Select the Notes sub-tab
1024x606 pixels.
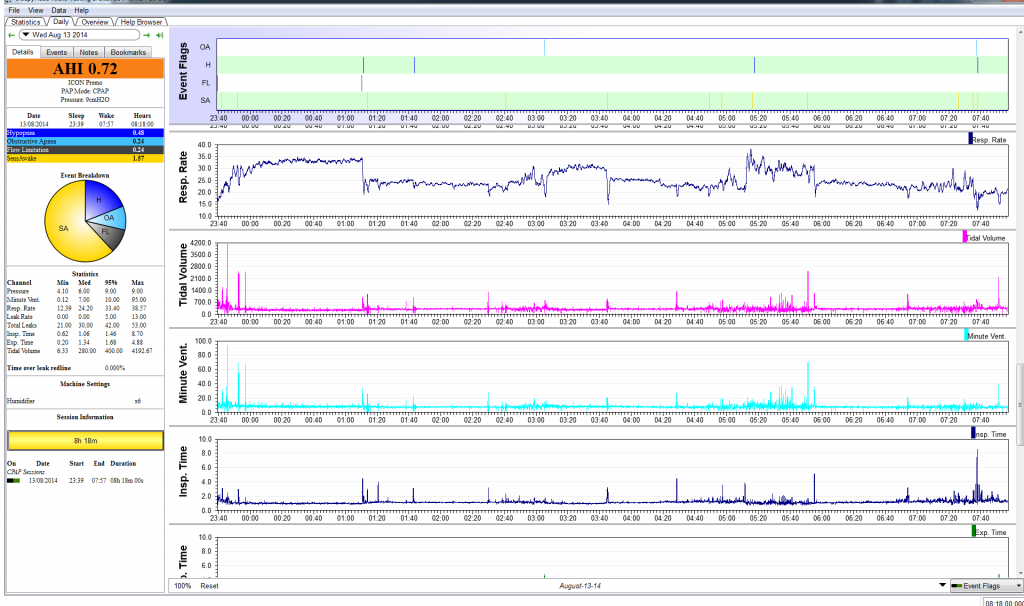pyautogui.click(x=89, y=52)
